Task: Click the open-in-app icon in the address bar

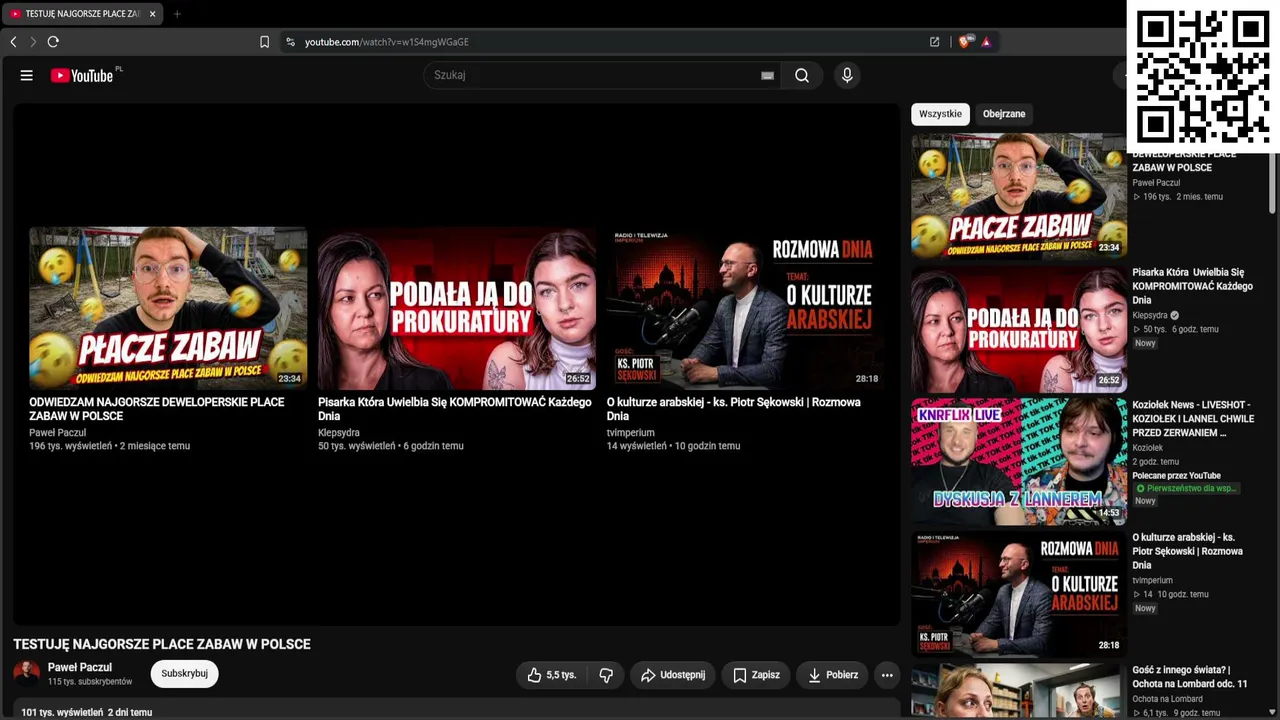Action: point(934,42)
